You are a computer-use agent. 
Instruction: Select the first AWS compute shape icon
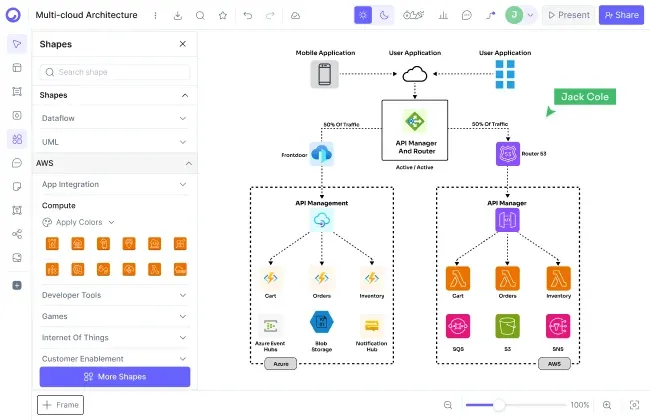point(52,244)
